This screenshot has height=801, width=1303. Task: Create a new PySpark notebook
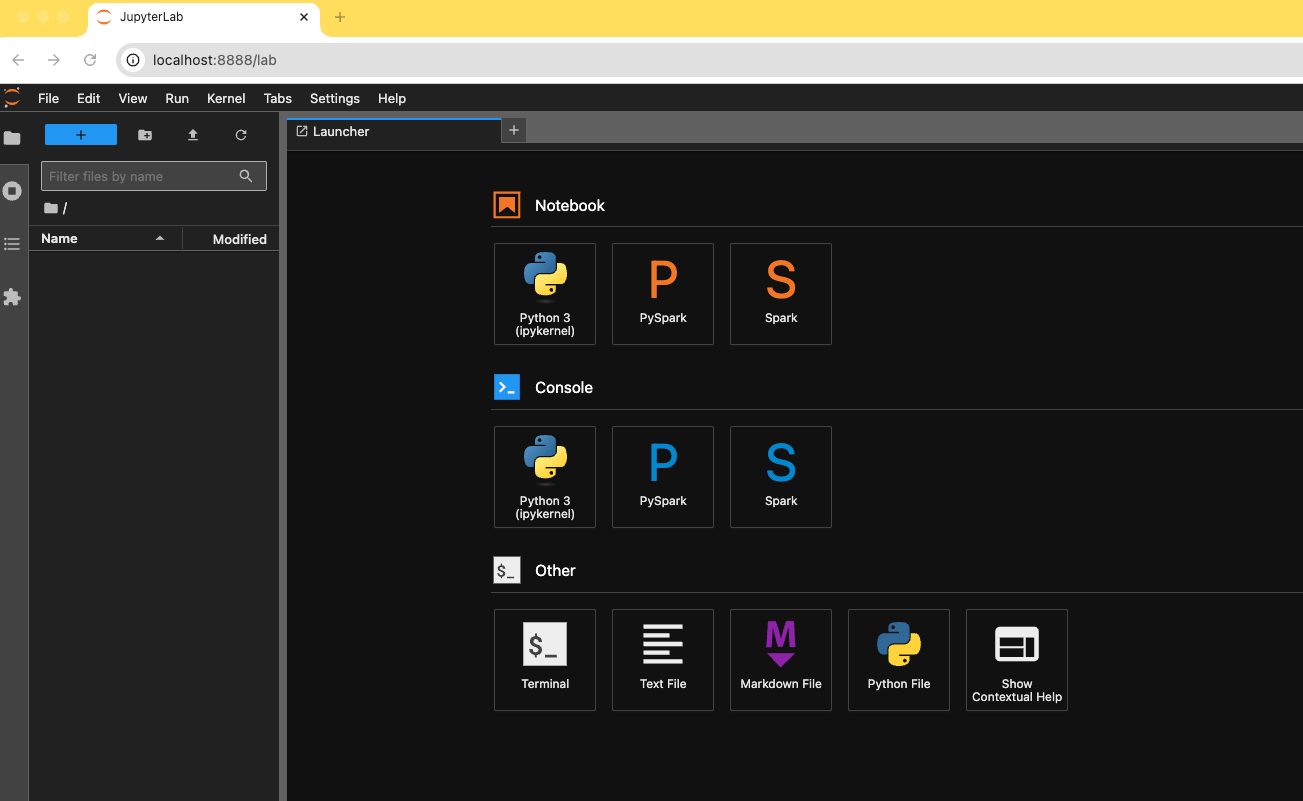[663, 294]
